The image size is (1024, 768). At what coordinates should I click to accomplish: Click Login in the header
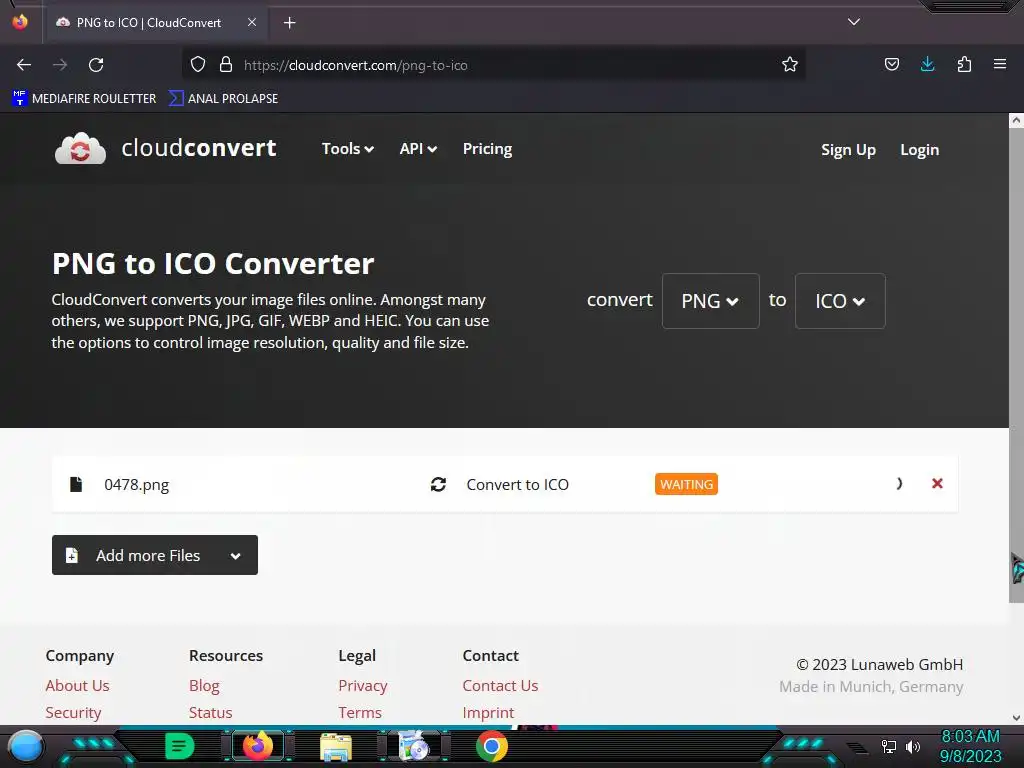point(920,150)
